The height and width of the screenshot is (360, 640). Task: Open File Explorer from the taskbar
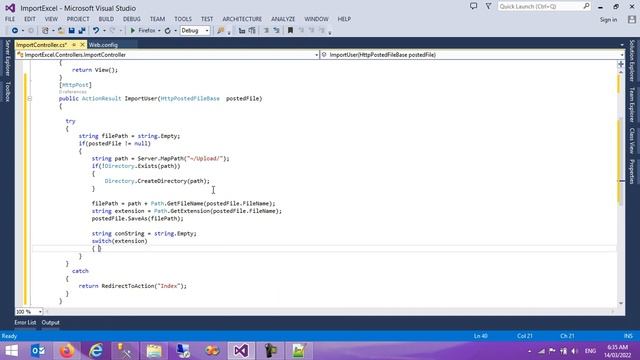coord(154,351)
